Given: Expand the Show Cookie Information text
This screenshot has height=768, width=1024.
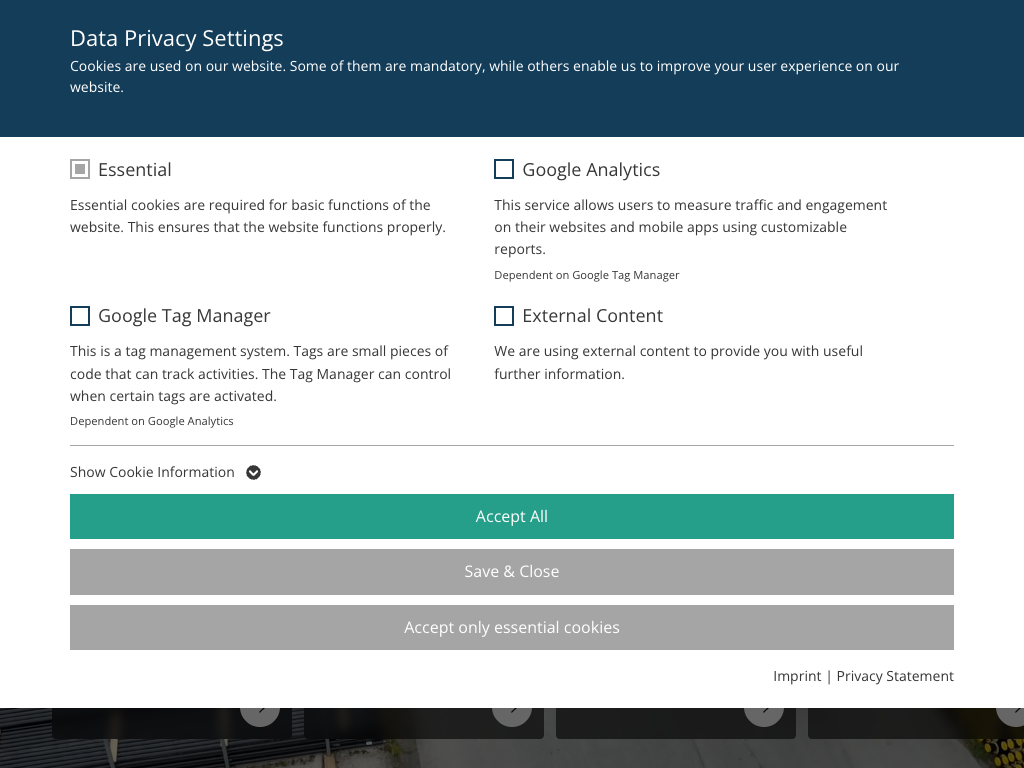Looking at the screenshot, I should [x=152, y=473].
